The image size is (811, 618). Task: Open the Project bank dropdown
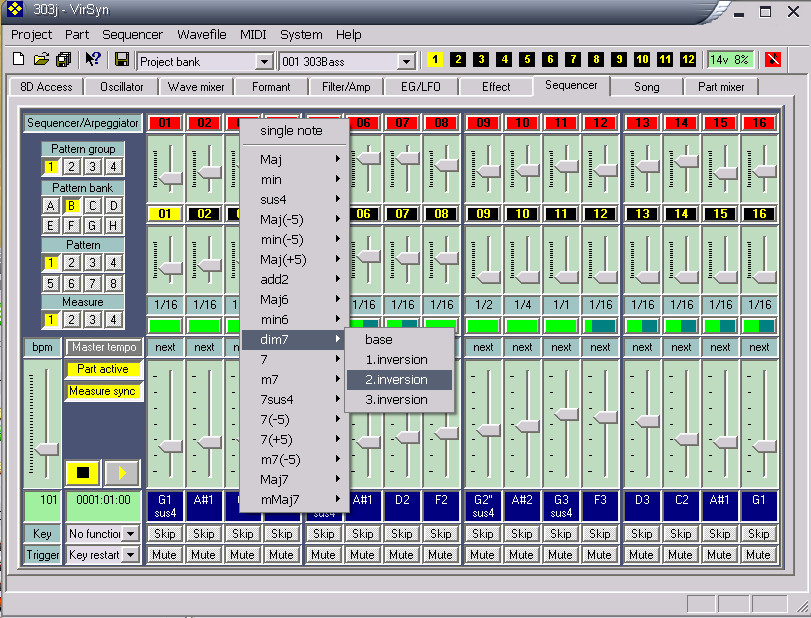click(264, 62)
